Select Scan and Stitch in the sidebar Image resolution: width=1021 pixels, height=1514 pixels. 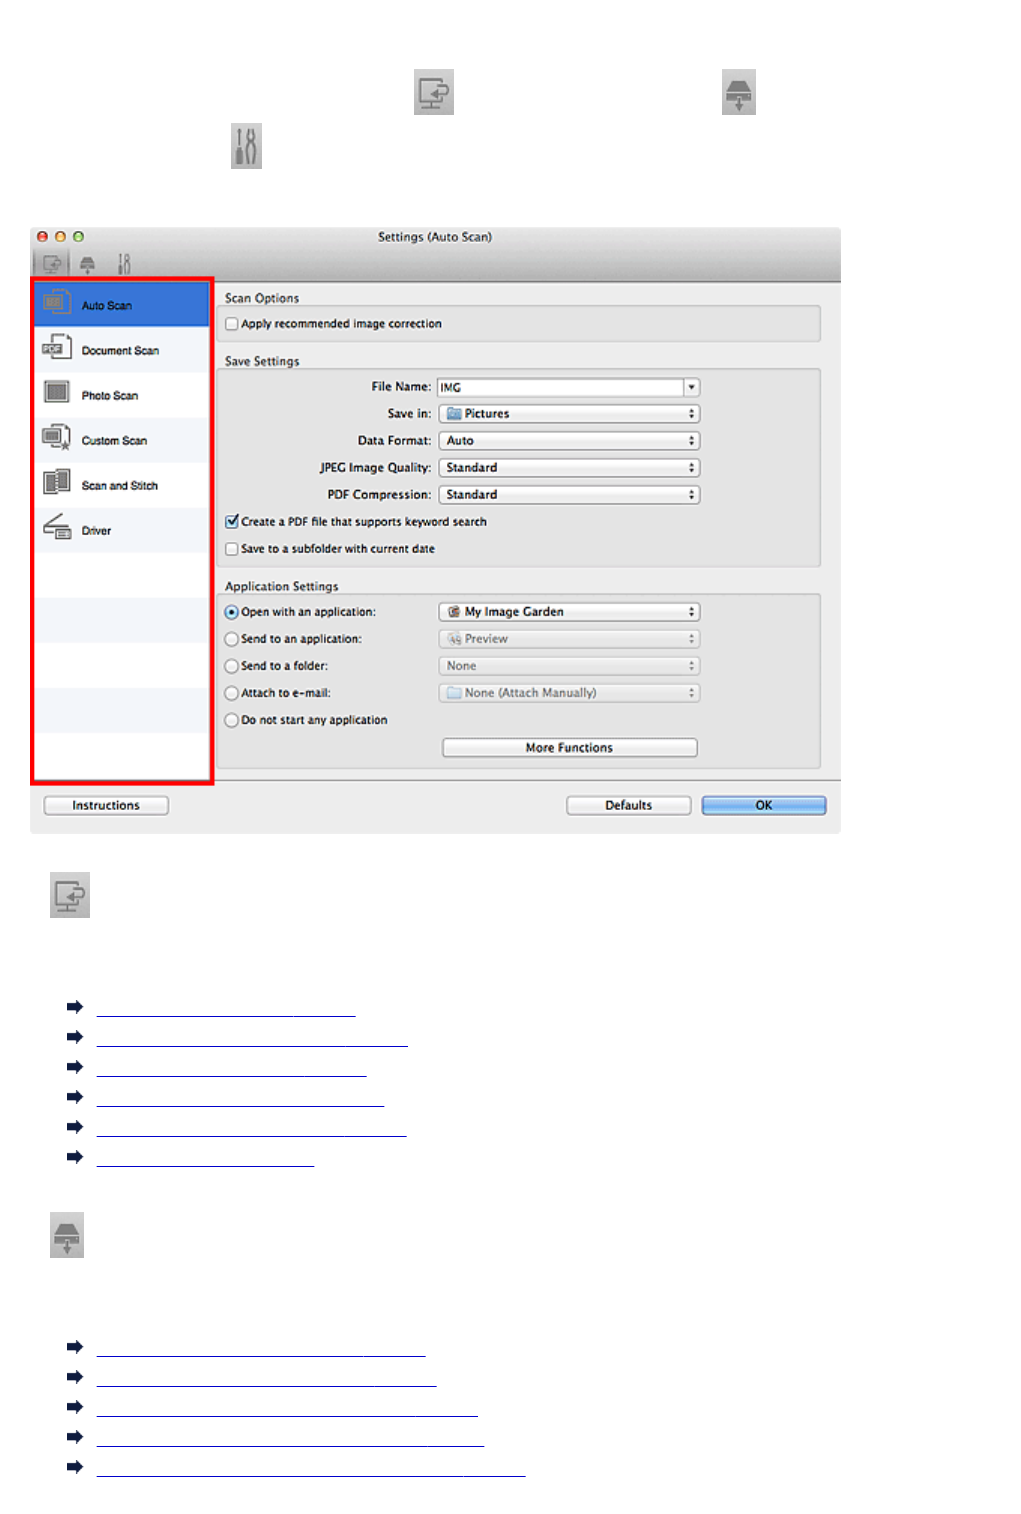tap(122, 485)
